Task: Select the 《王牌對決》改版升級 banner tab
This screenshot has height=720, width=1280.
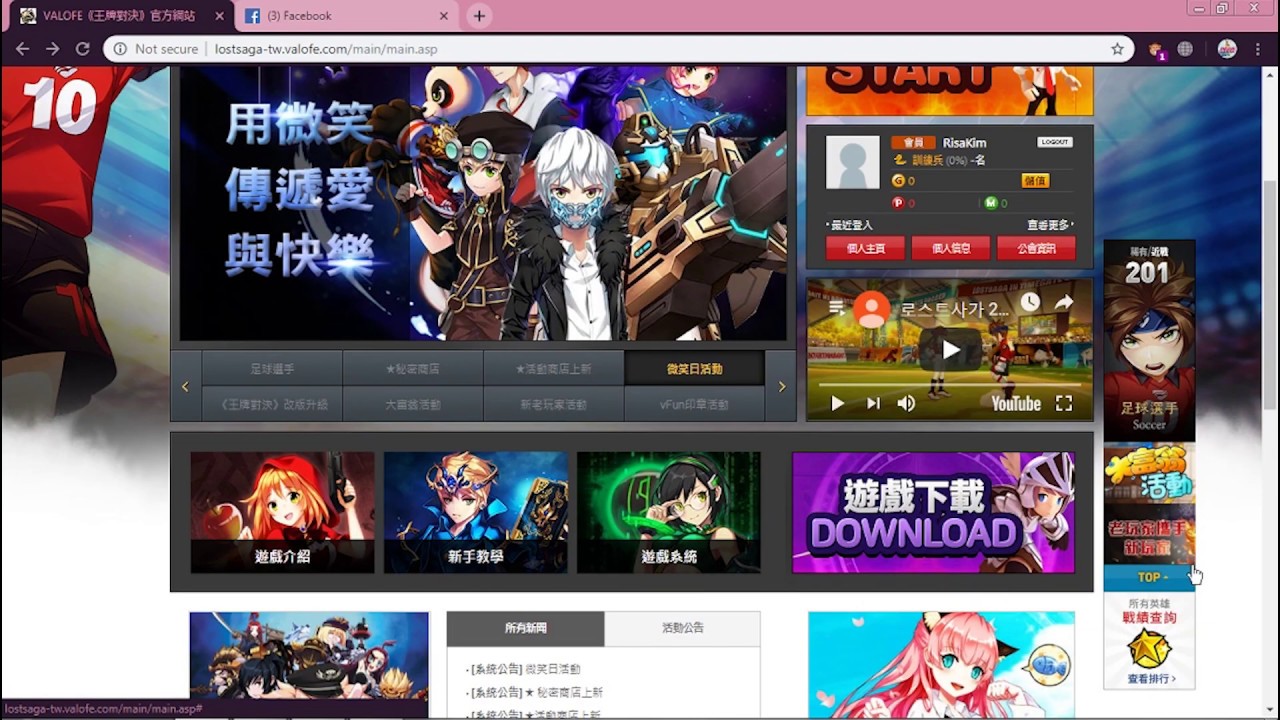Action: (x=272, y=404)
